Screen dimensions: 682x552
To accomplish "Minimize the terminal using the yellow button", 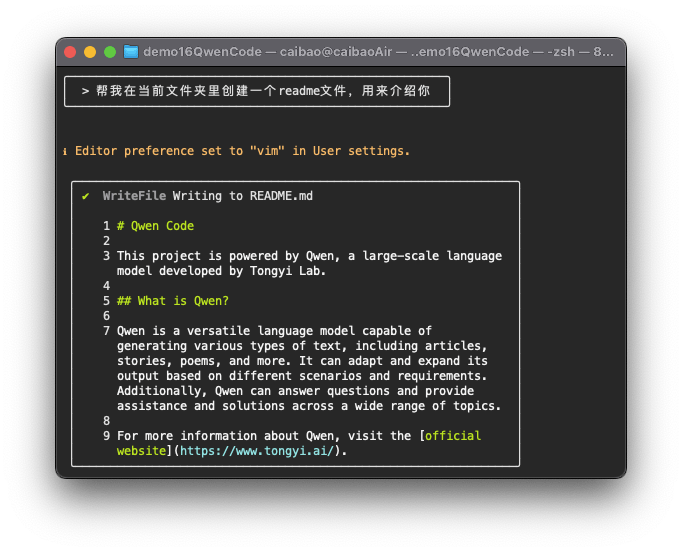I will coord(90,51).
